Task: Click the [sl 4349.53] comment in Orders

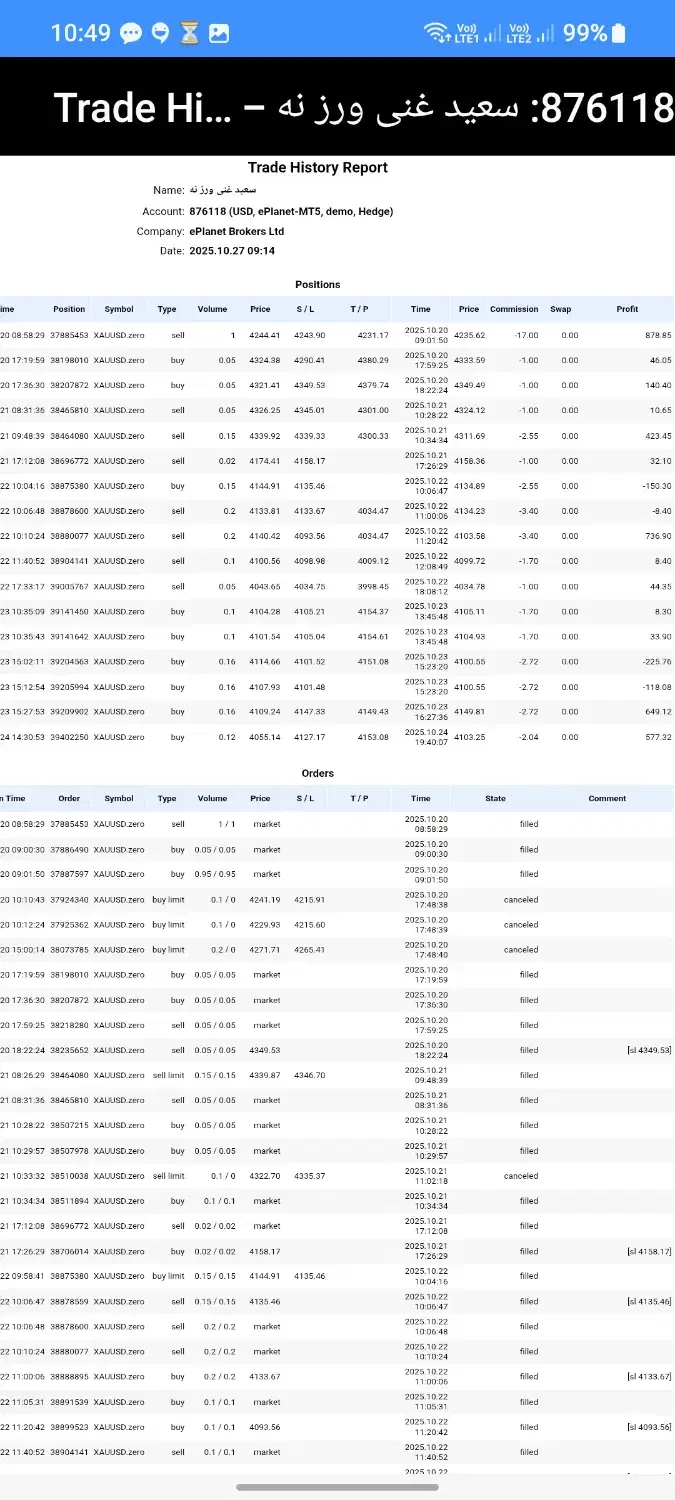Action: point(649,1050)
